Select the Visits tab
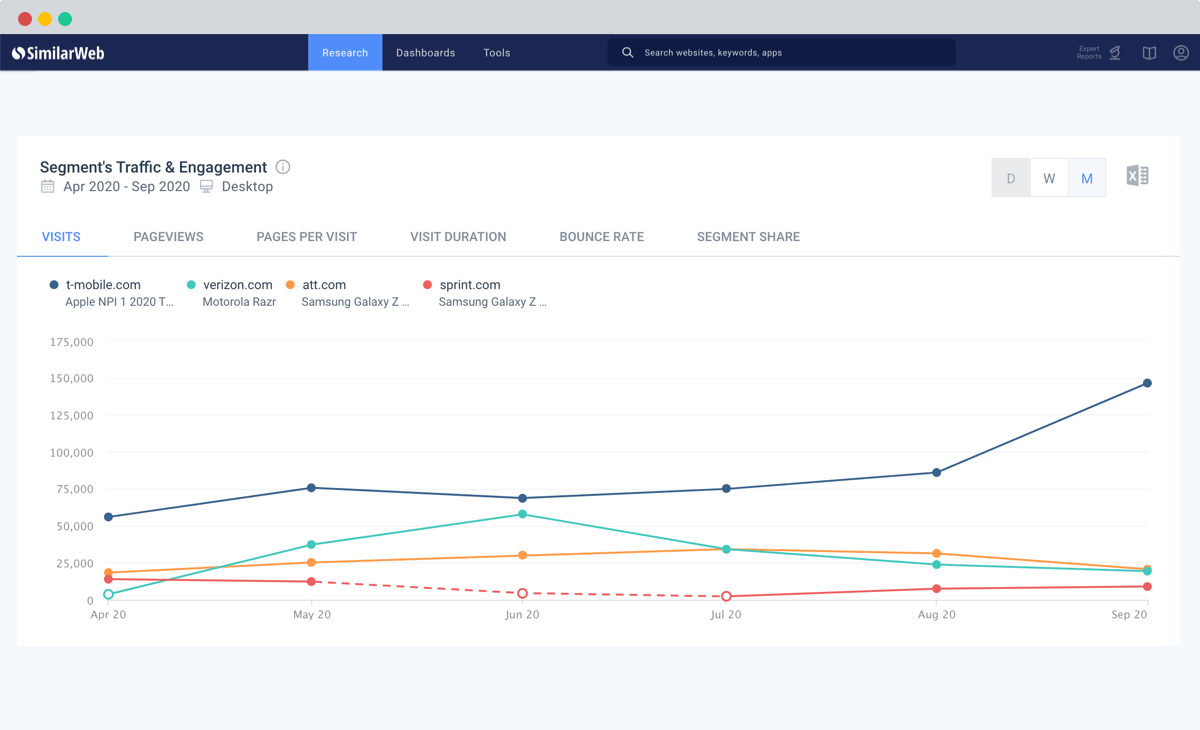 point(61,237)
